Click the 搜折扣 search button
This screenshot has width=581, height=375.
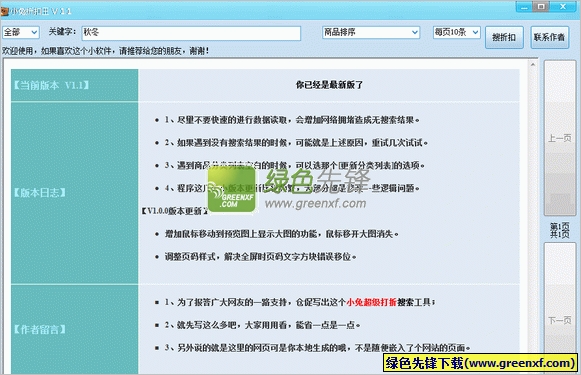[x=504, y=37]
